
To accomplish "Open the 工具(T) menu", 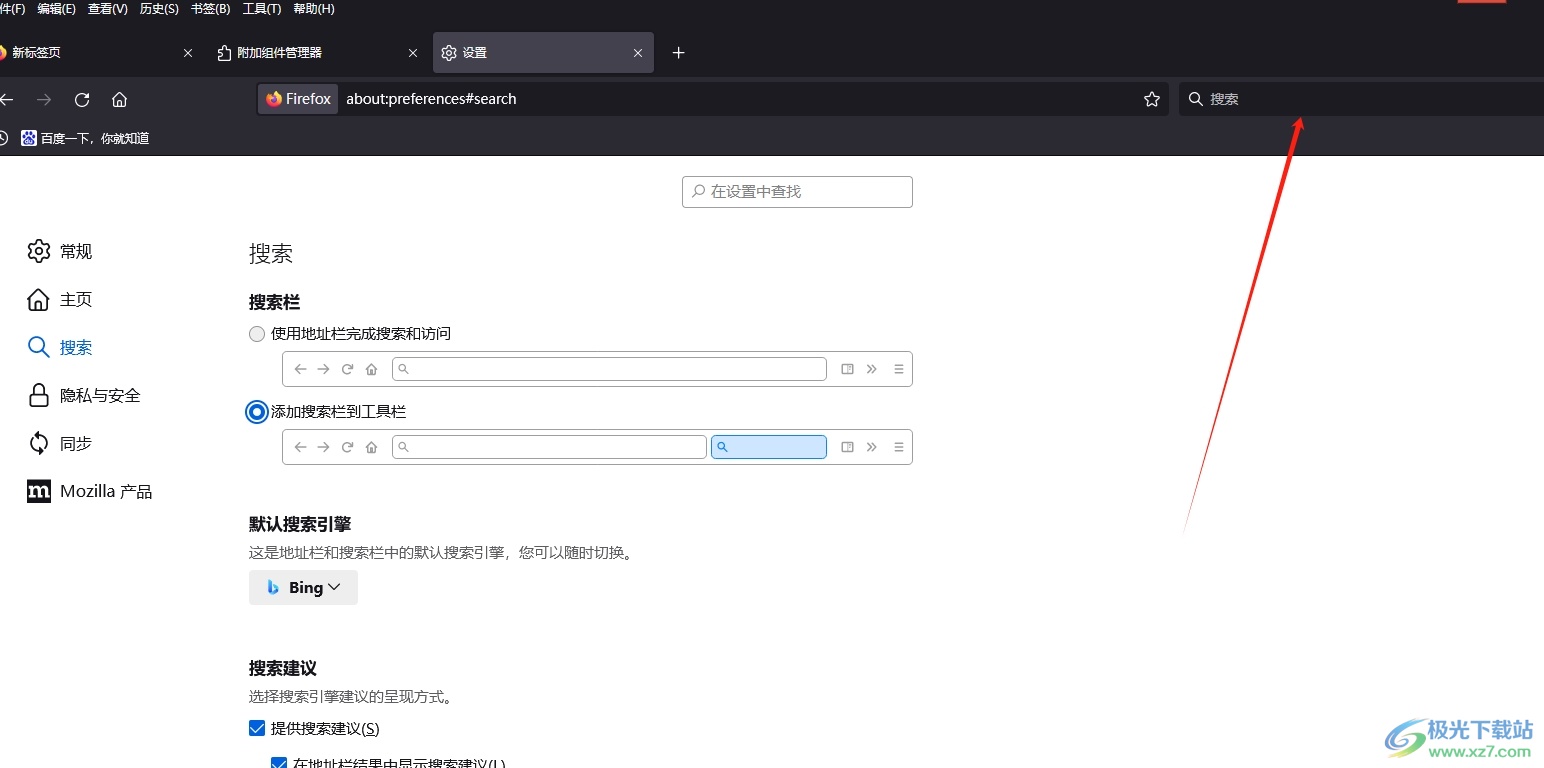I will (262, 9).
